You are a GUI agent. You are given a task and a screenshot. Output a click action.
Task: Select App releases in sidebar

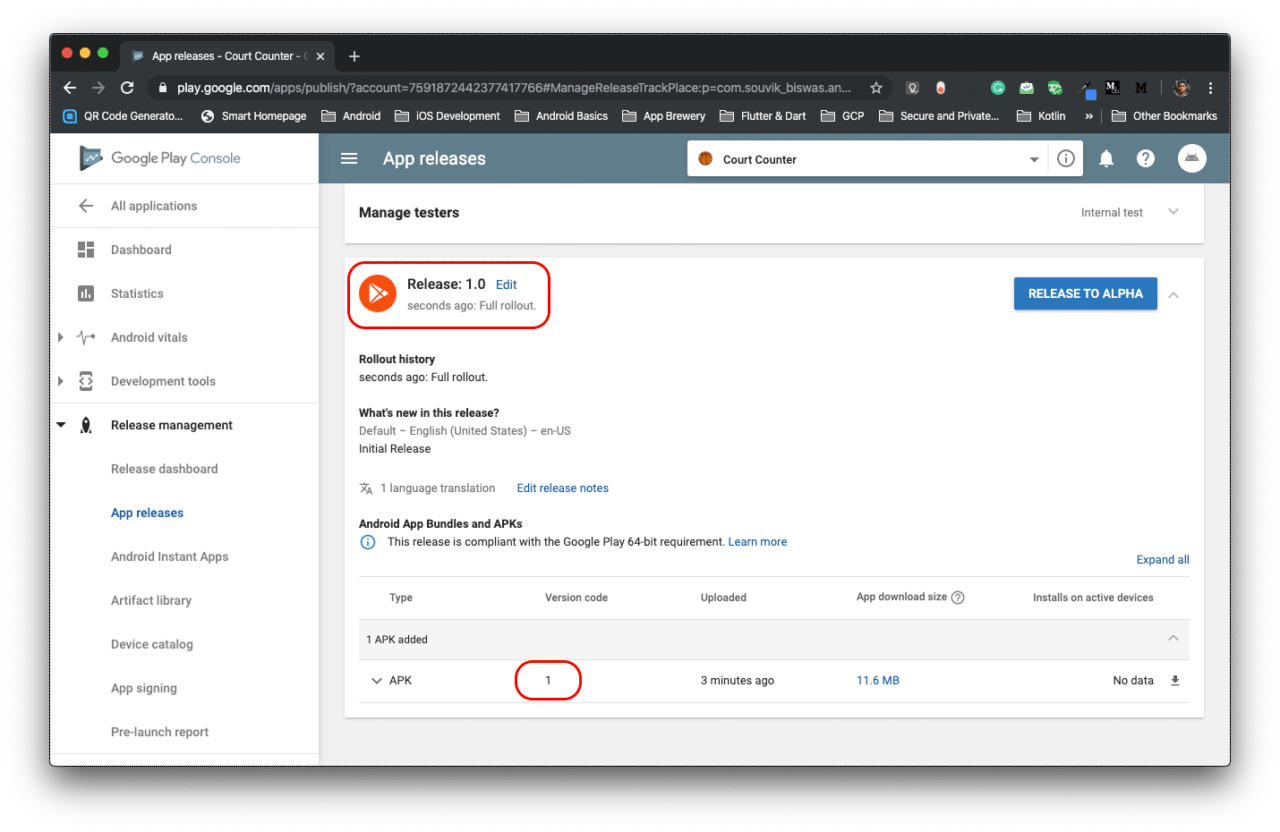pos(147,513)
